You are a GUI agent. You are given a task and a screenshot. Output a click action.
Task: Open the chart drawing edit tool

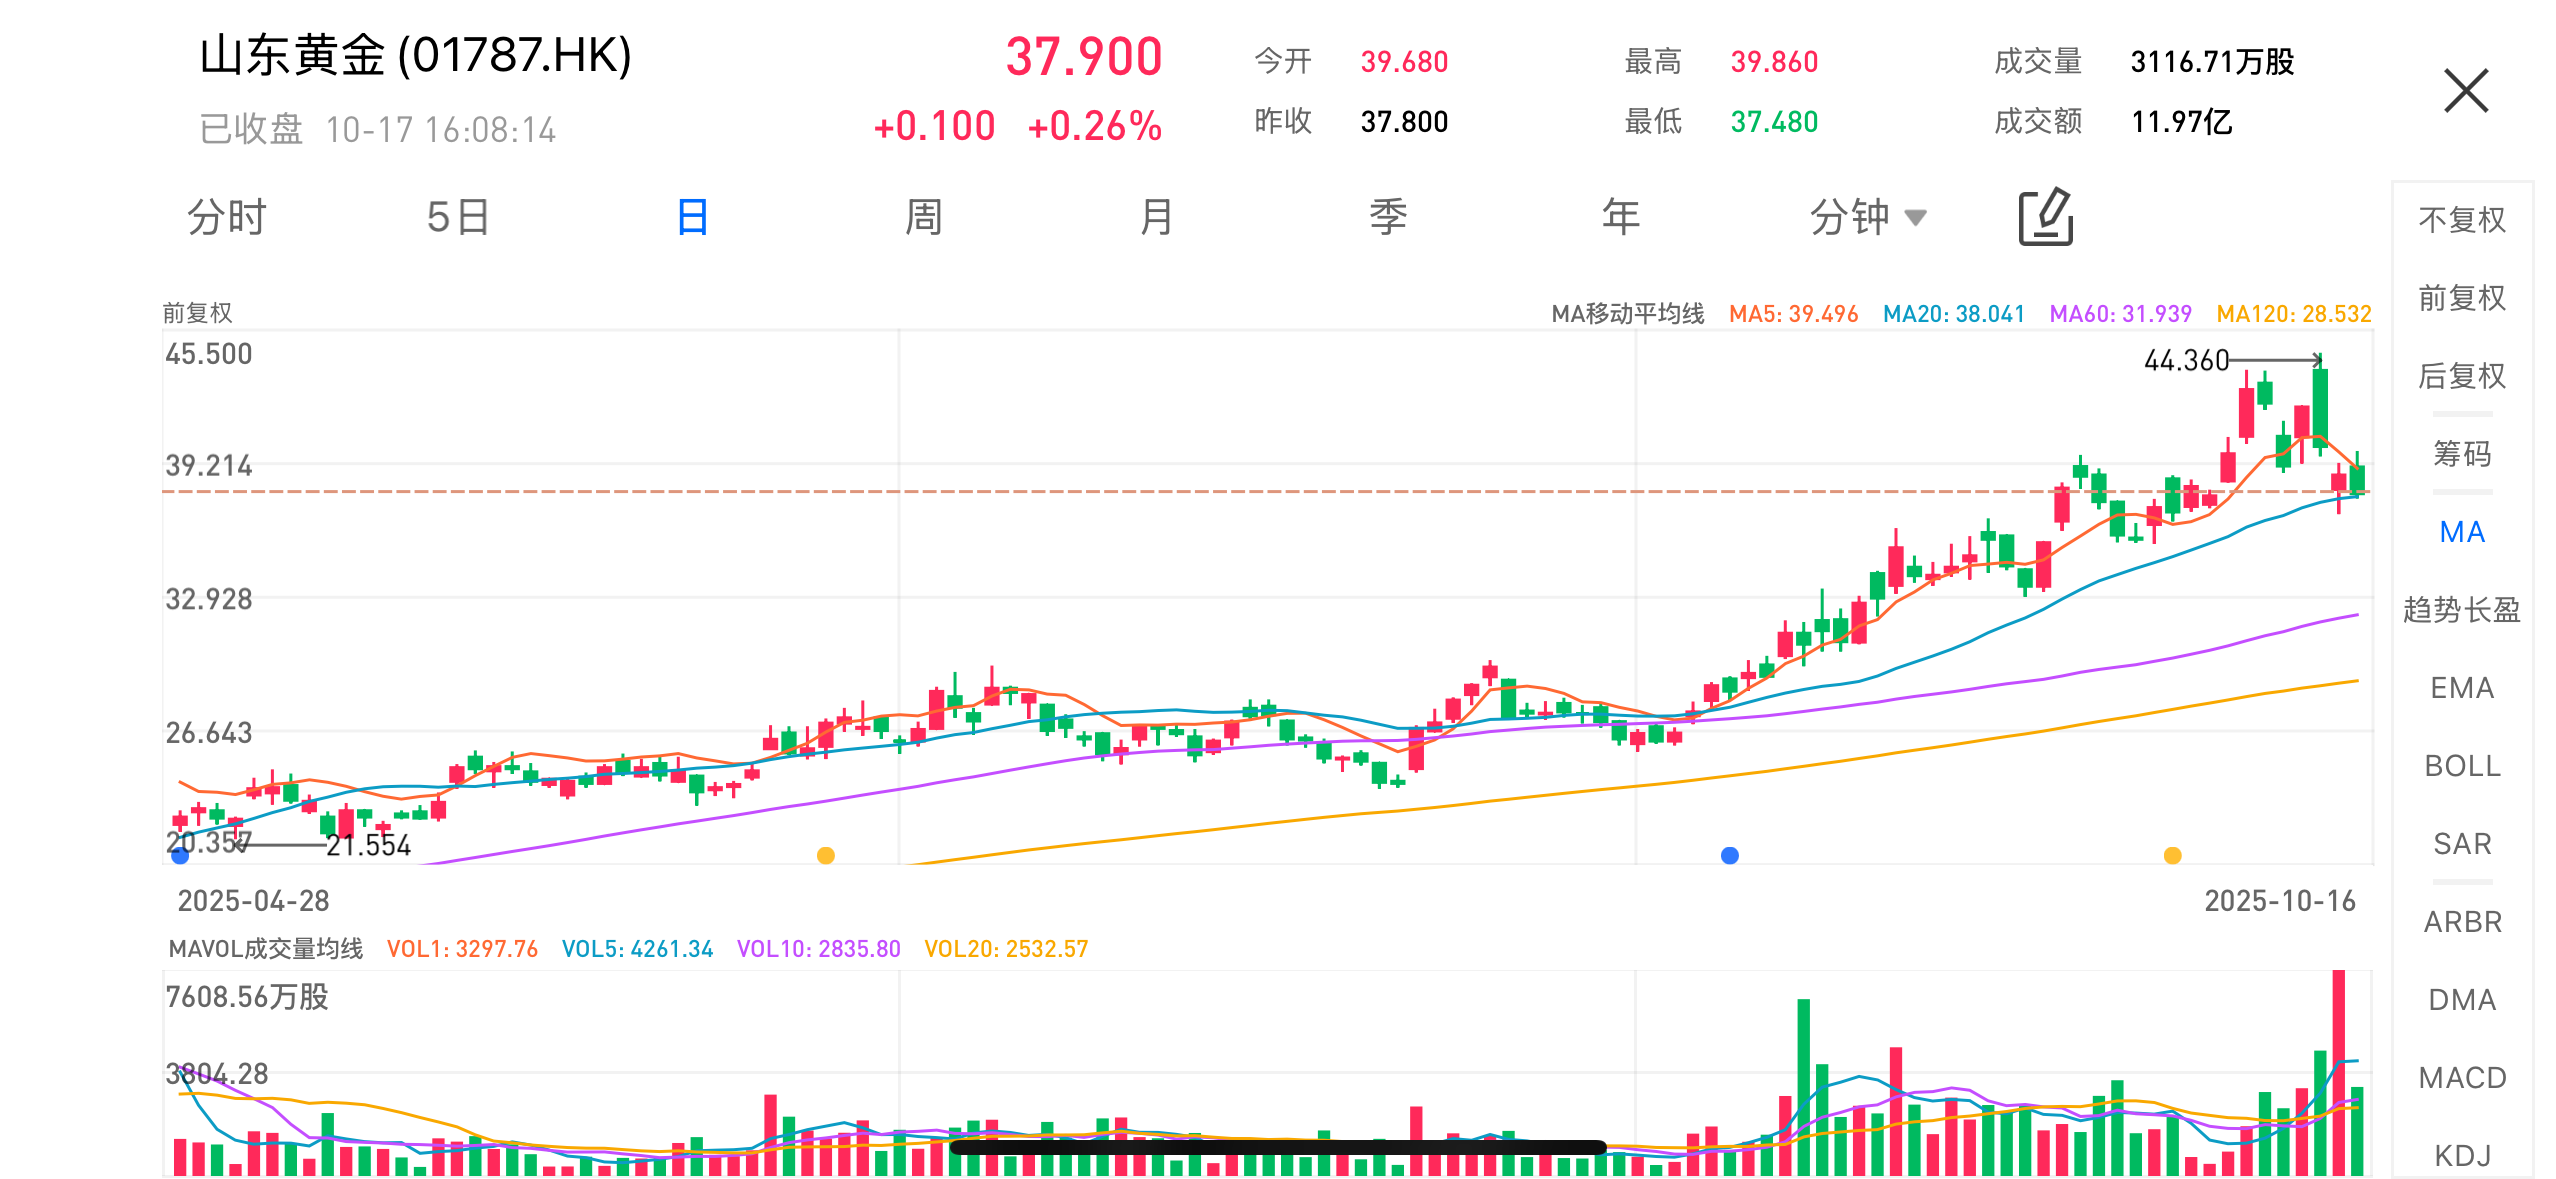2045,216
